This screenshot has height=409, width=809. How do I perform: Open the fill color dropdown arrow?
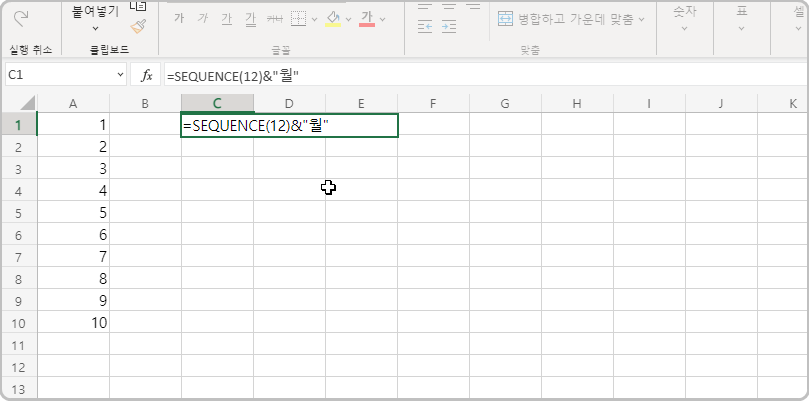pyautogui.click(x=348, y=20)
